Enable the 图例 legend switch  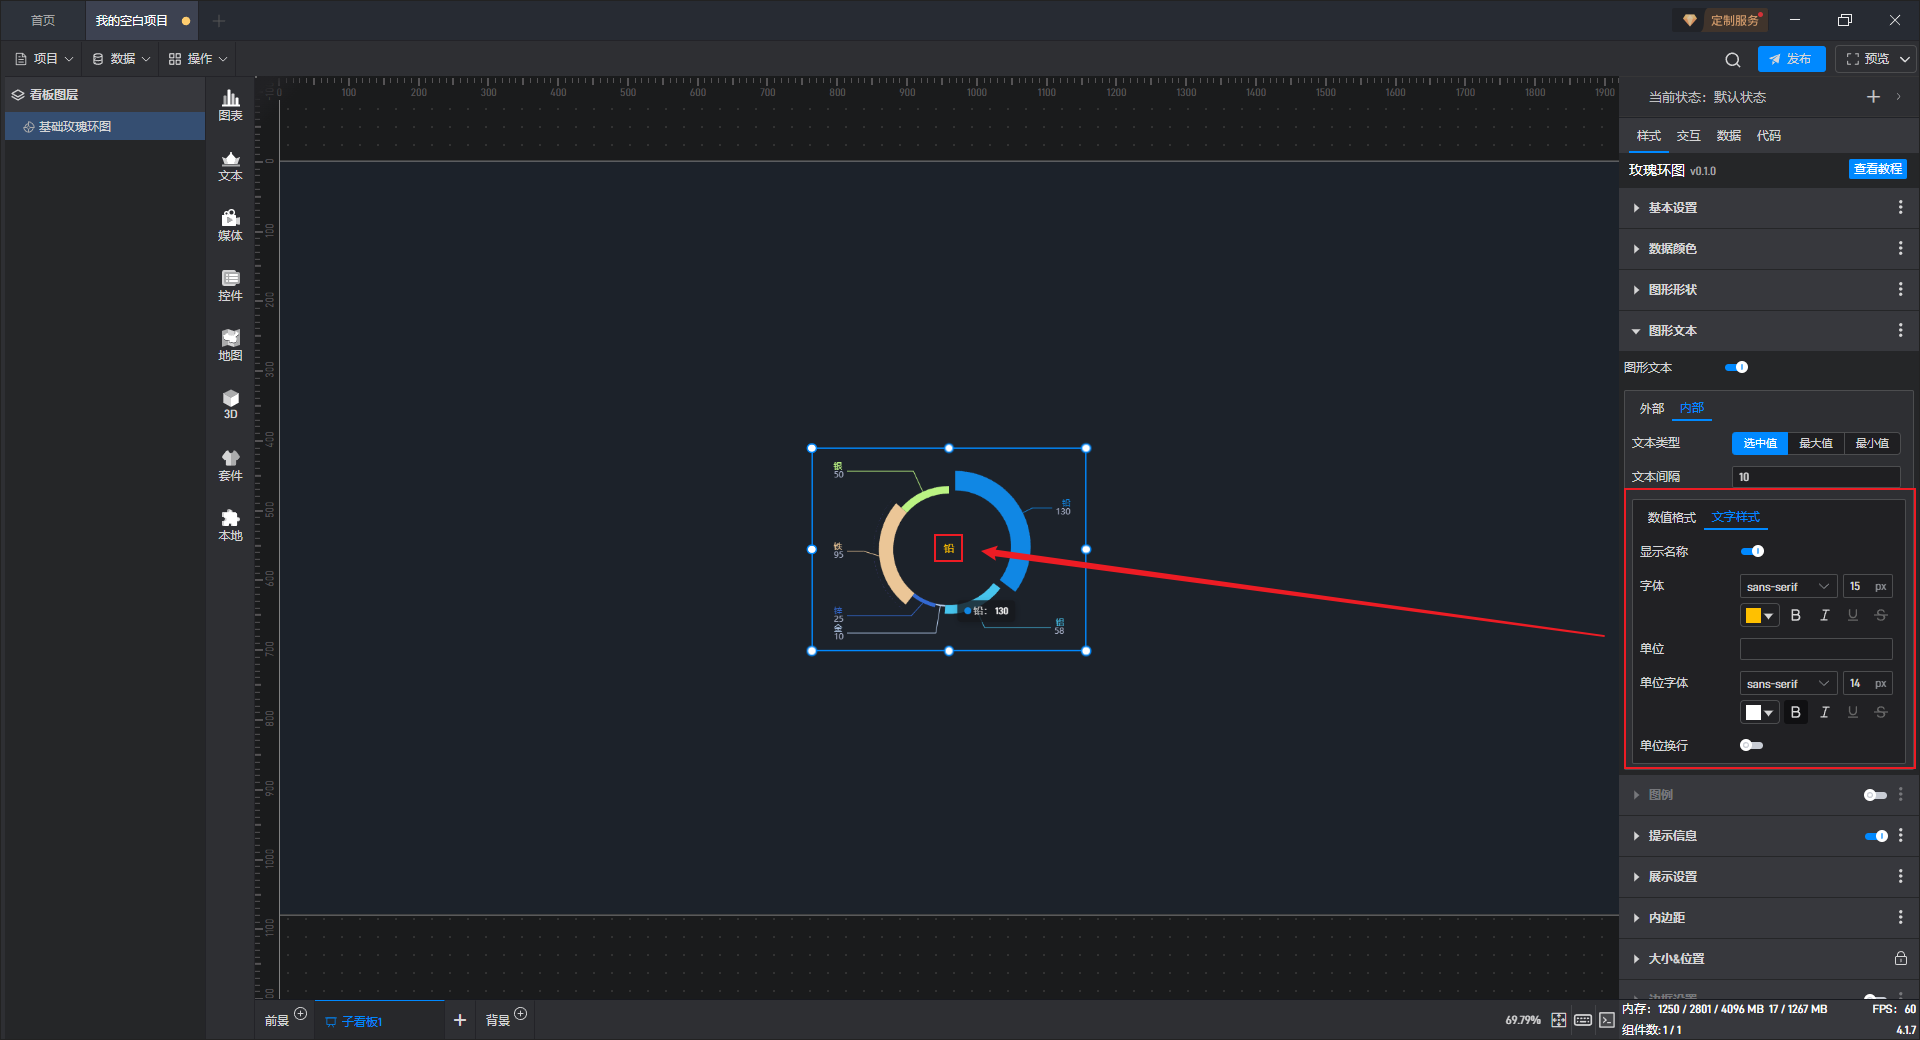pos(1875,795)
